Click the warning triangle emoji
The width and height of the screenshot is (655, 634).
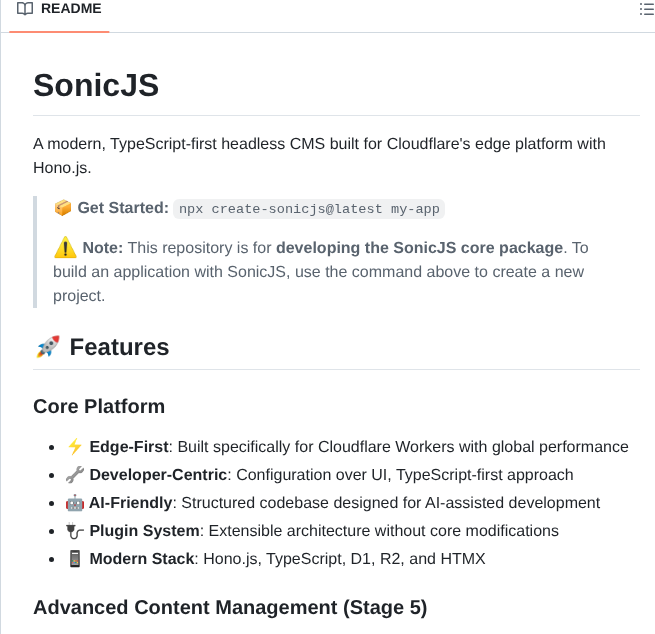(x=65, y=247)
